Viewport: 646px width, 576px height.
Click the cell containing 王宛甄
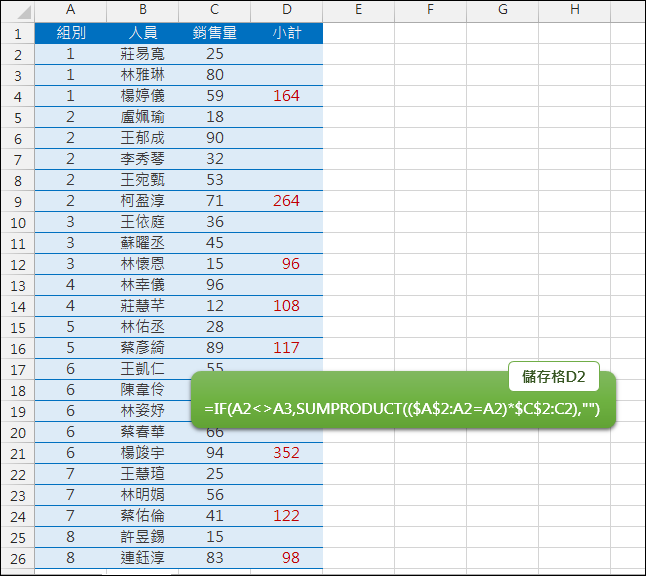point(143,180)
